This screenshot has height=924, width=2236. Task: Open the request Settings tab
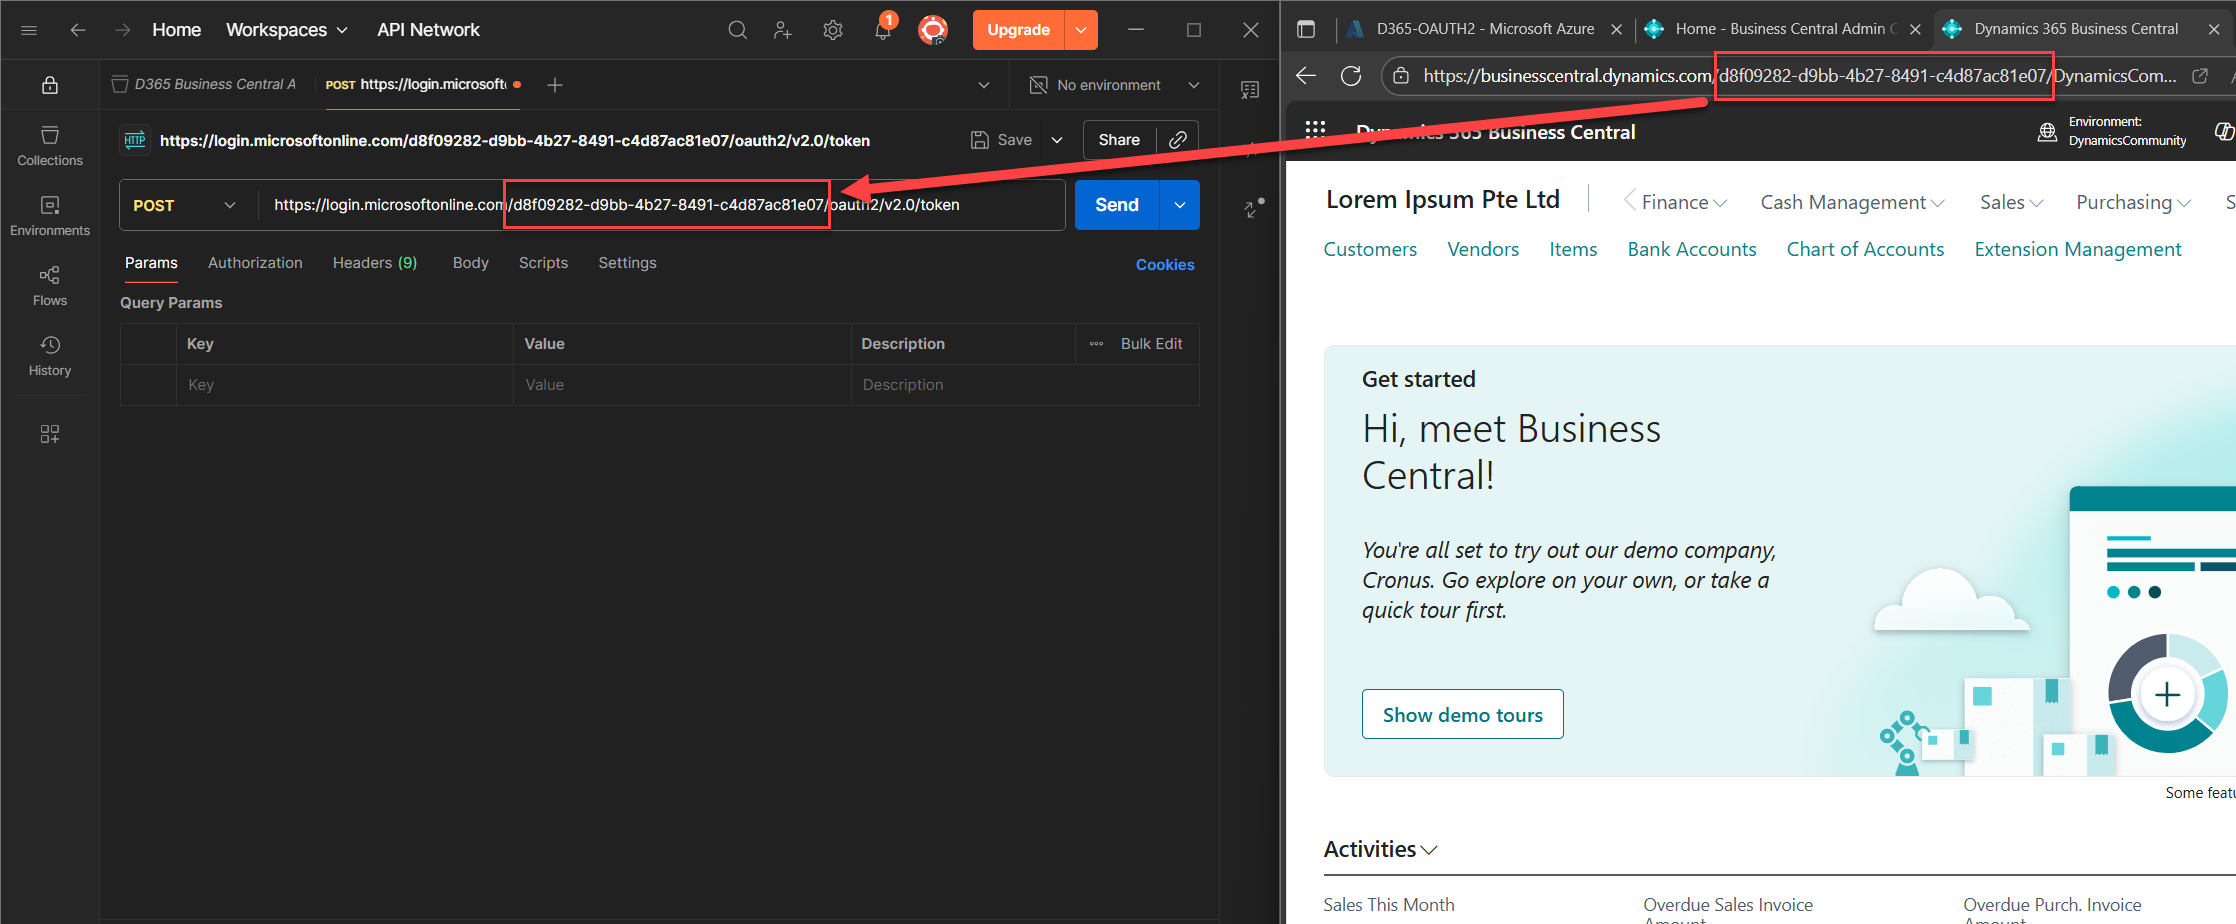click(627, 263)
